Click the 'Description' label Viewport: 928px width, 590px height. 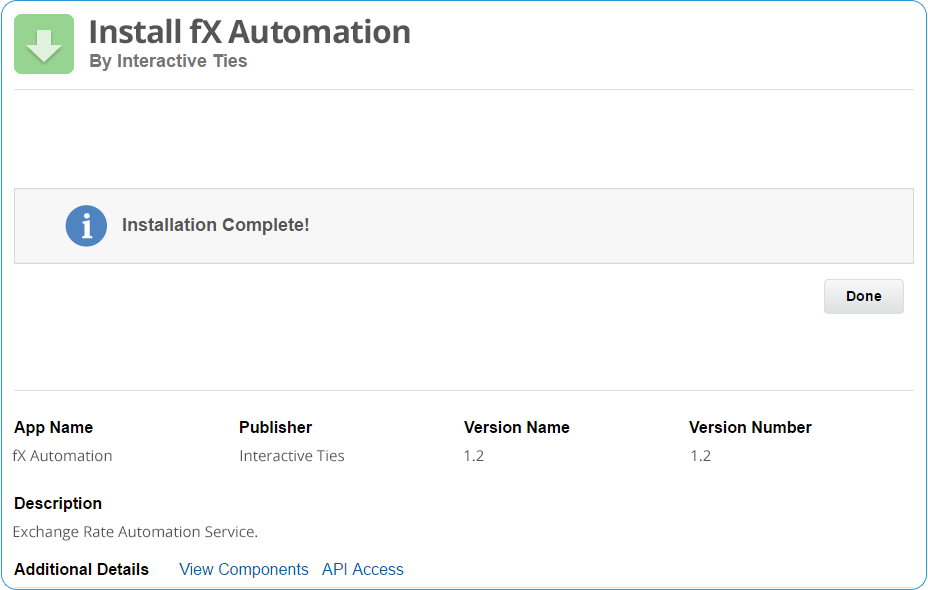58,503
